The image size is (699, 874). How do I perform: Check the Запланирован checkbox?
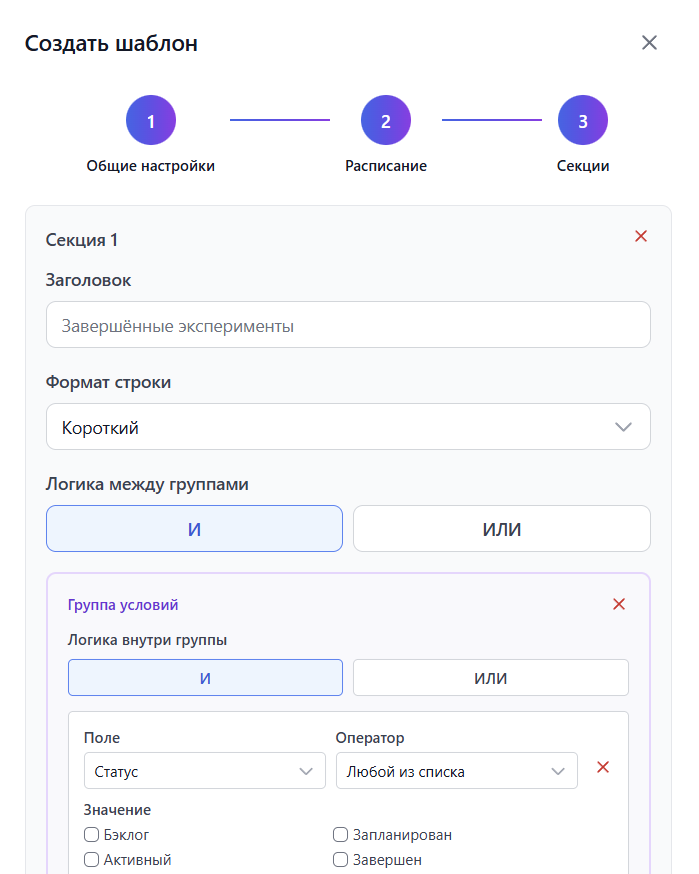pyautogui.click(x=340, y=834)
